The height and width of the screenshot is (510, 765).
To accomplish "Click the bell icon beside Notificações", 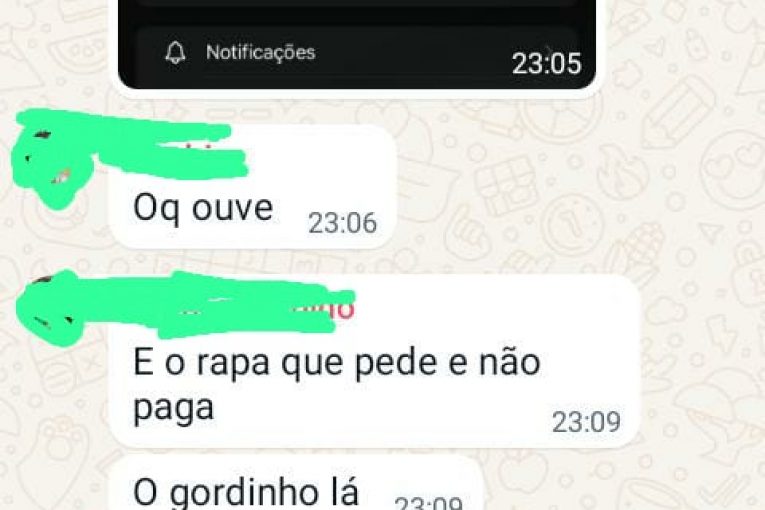I will [x=175, y=52].
